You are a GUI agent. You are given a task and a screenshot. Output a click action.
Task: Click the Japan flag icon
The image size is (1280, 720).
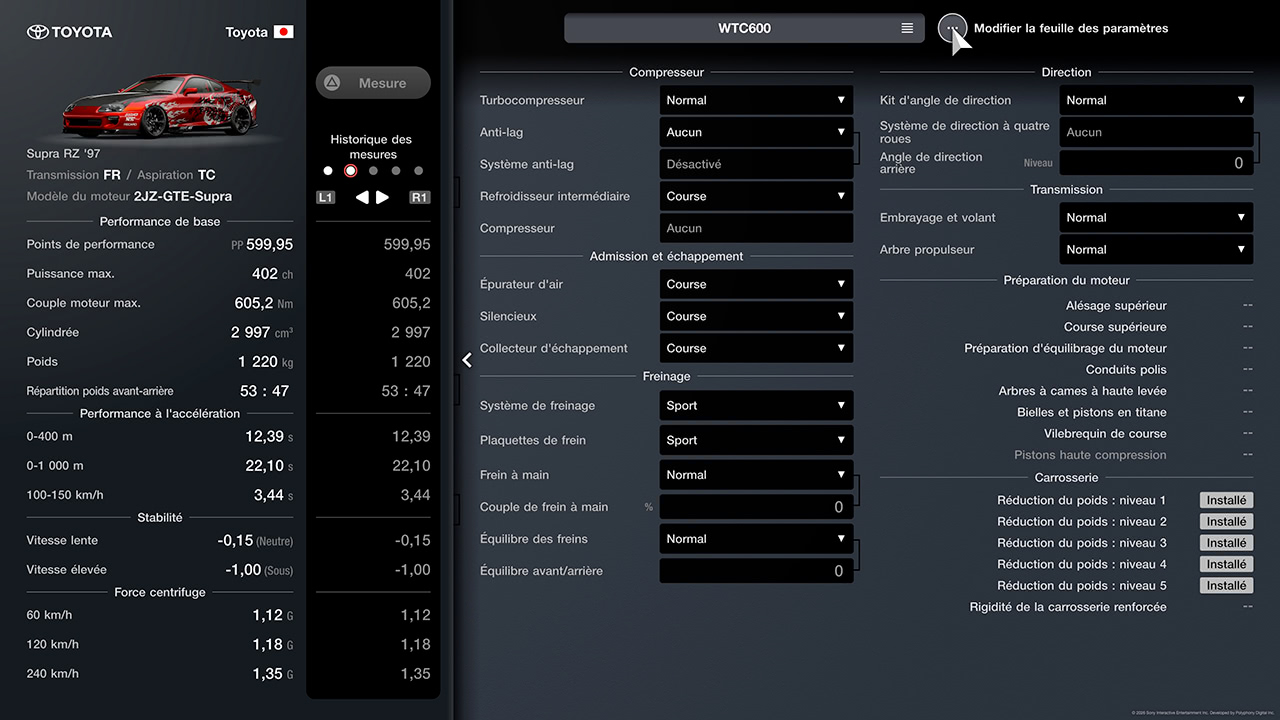tap(284, 32)
